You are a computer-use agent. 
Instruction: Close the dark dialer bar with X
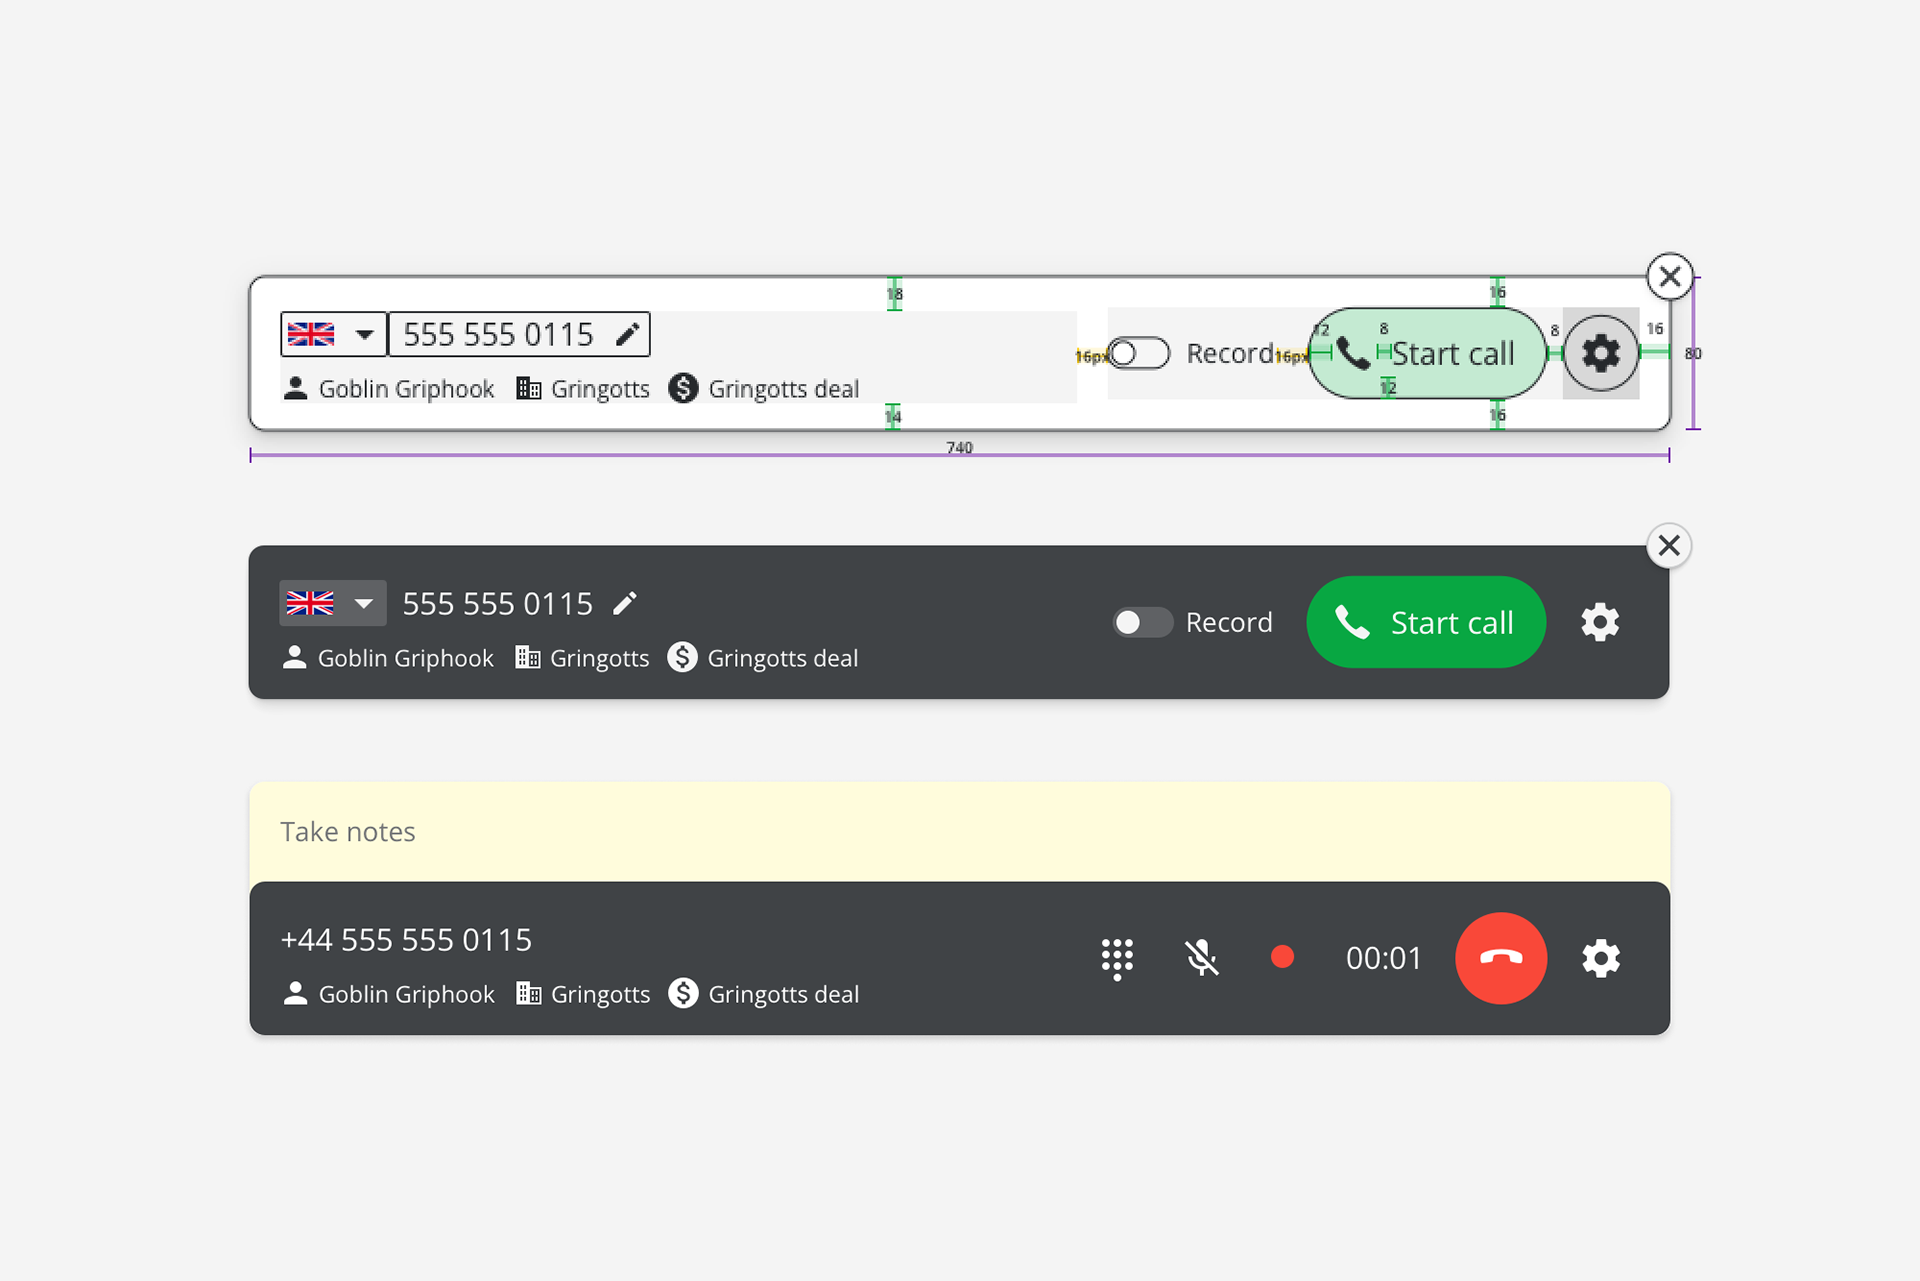coord(1669,546)
